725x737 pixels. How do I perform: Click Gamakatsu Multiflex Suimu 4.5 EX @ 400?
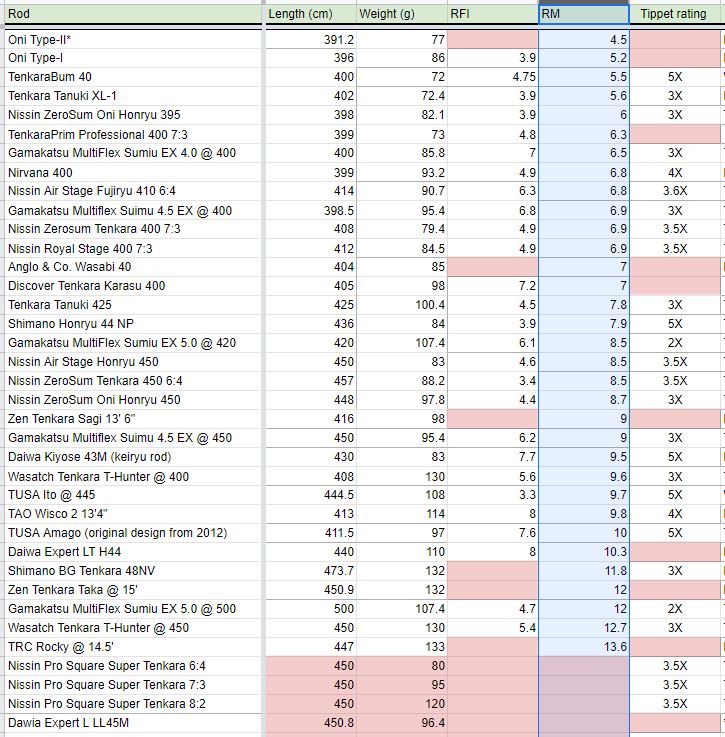pyautogui.click(x=133, y=210)
